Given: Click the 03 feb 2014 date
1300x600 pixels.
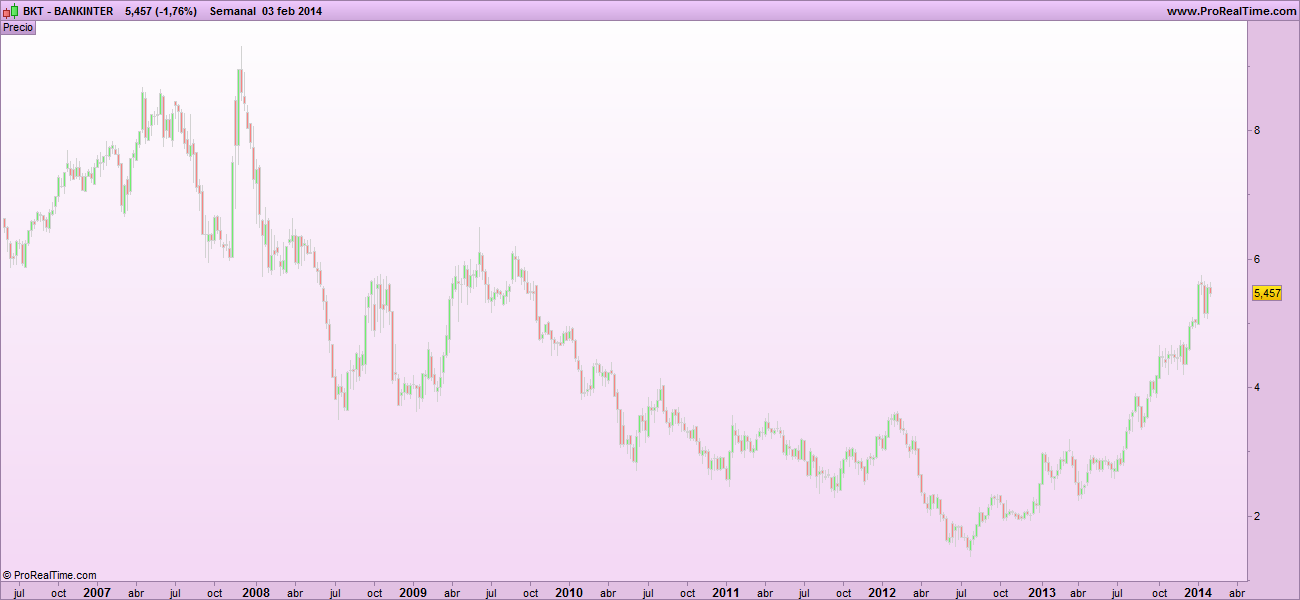Looking at the screenshot, I should [293, 11].
